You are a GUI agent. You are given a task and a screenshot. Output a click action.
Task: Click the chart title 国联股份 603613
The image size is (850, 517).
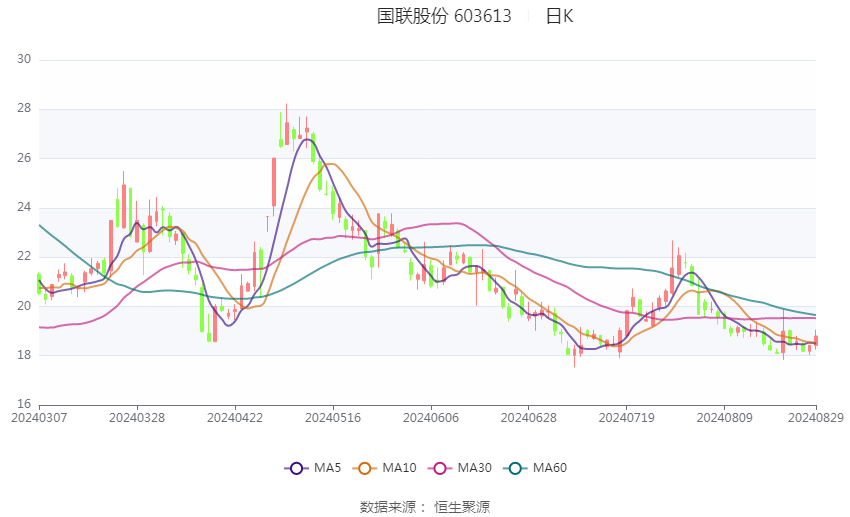click(x=444, y=16)
